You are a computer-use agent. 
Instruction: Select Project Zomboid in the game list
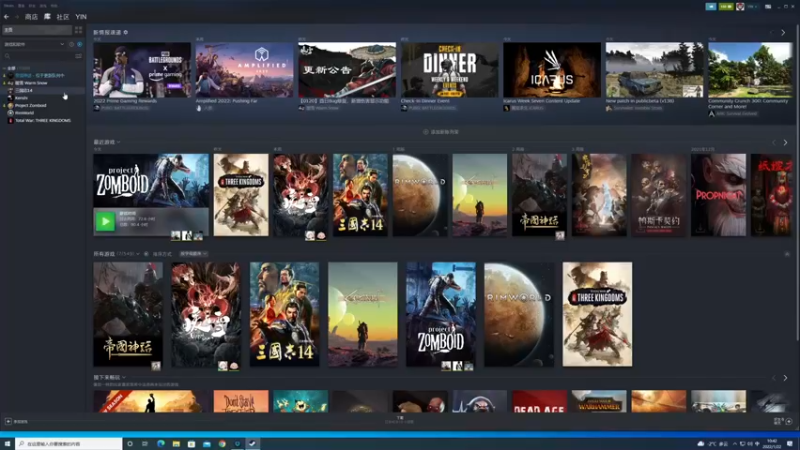click(x=30, y=106)
